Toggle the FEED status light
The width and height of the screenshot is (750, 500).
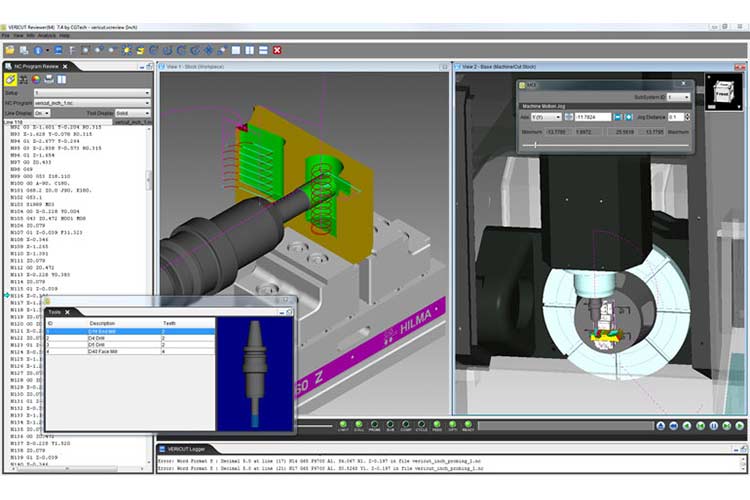point(437,424)
